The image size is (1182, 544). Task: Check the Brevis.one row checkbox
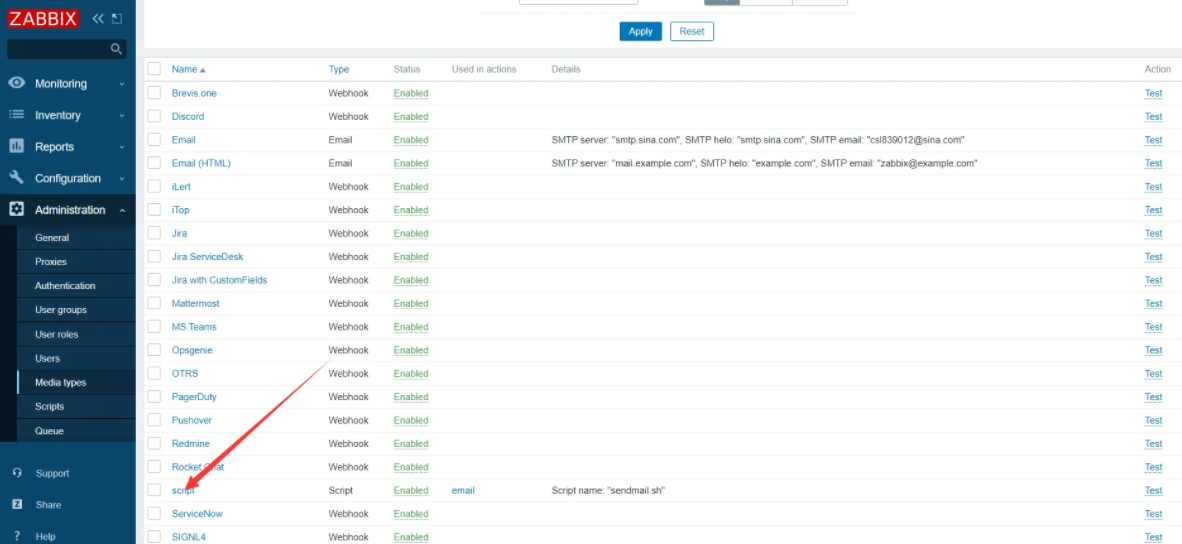coord(155,93)
